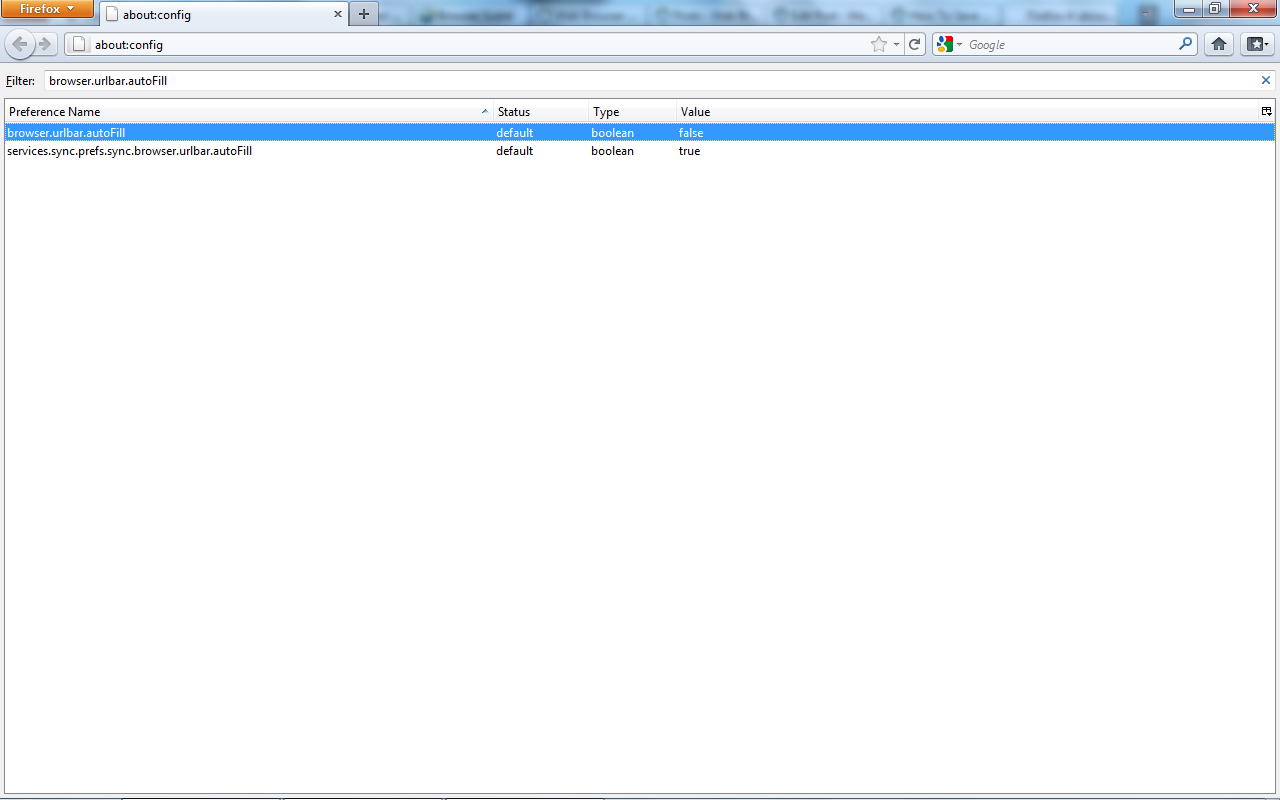1280x800 pixels.
Task: Go to the Home page
Action: [x=1218, y=44]
